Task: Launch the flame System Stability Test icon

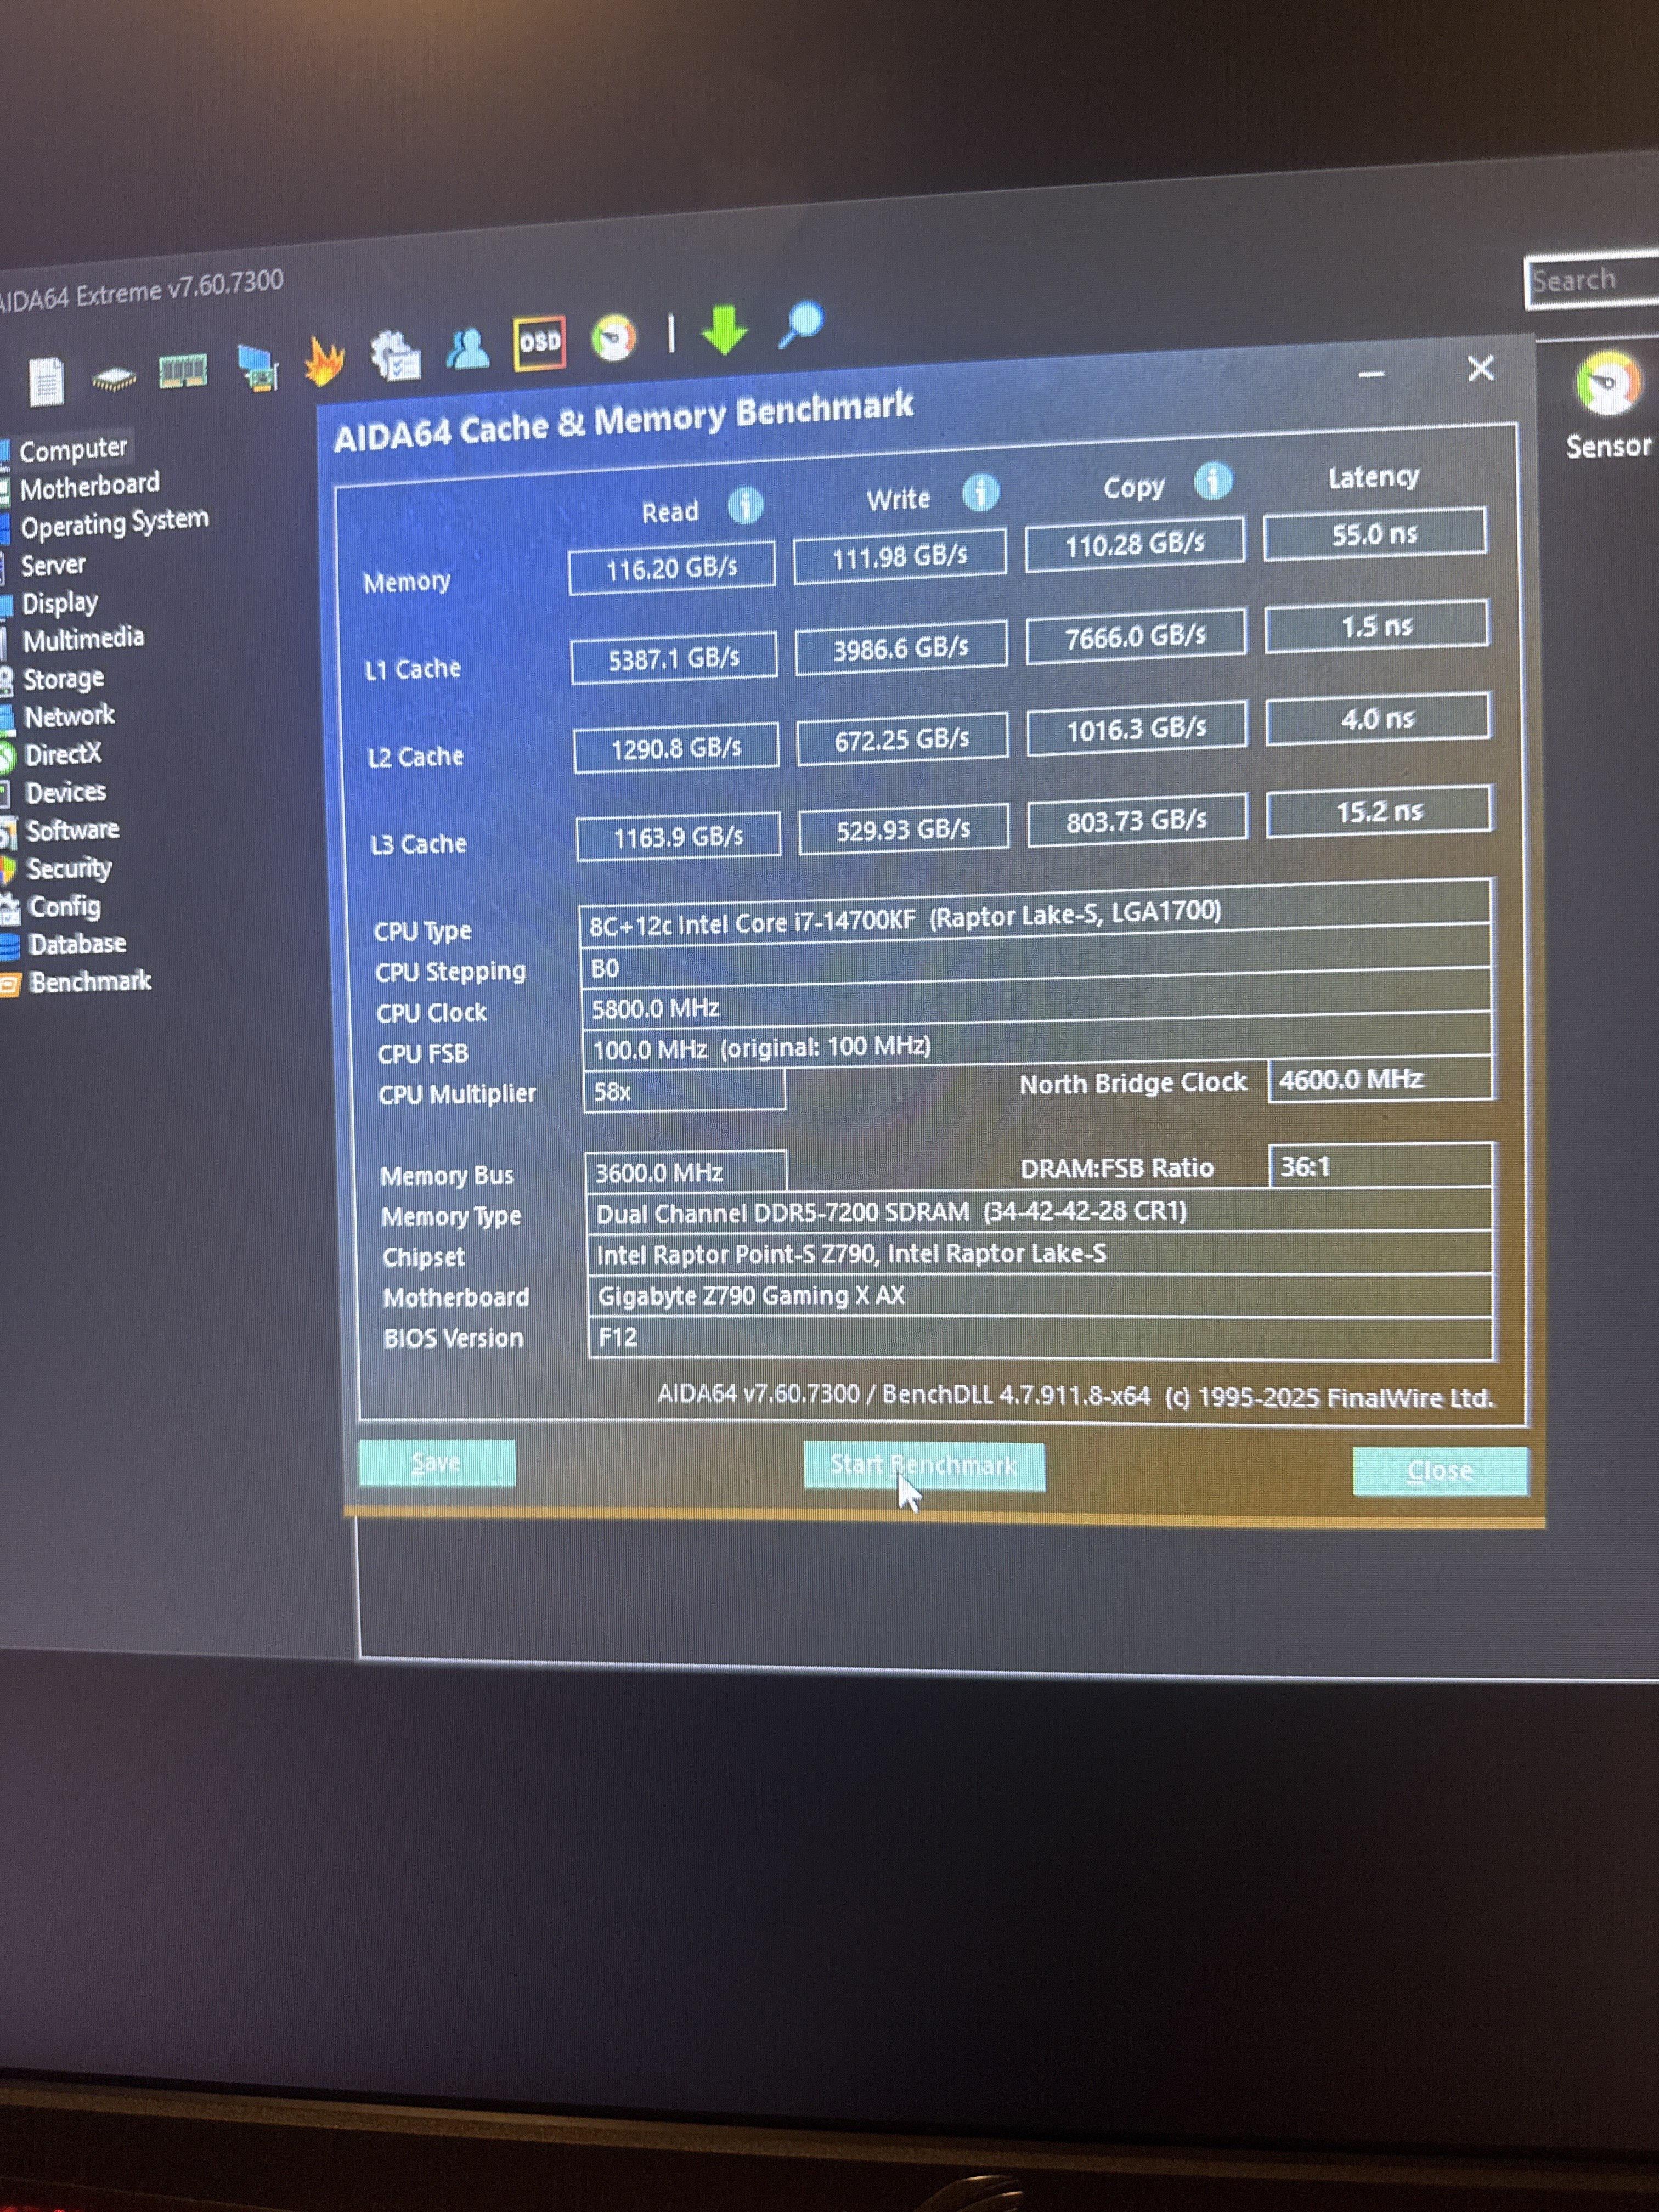Action: point(324,361)
